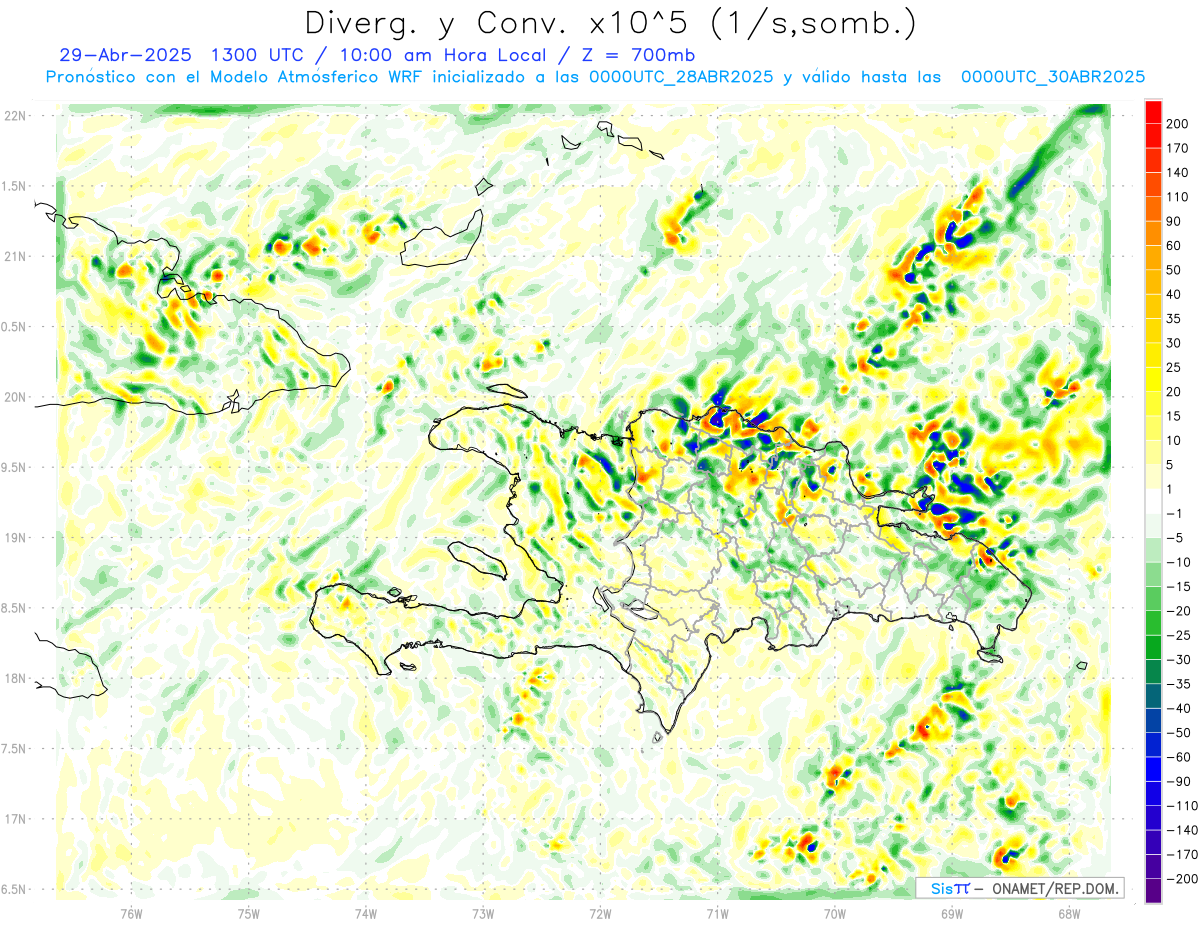Image resolution: width=1200 pixels, height=927 pixels.
Task: Click the colorbar value '-90'
Action: coord(1179,781)
